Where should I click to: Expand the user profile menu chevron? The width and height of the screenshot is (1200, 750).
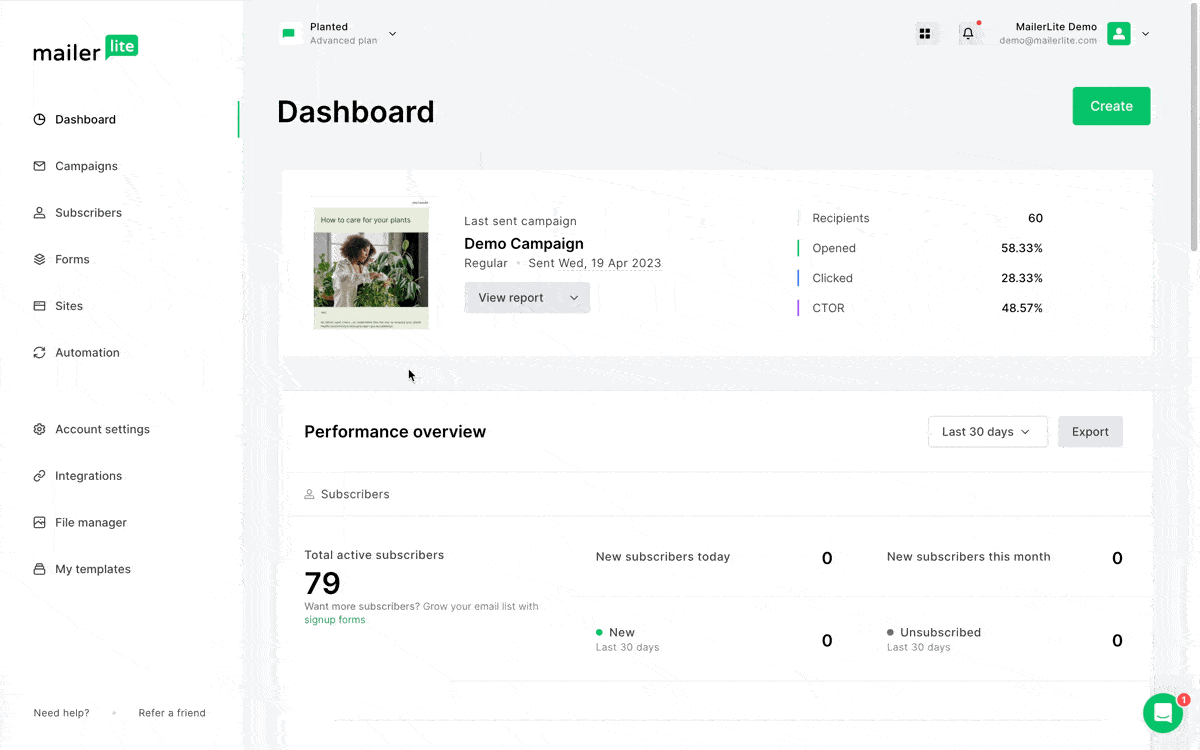coord(1145,34)
